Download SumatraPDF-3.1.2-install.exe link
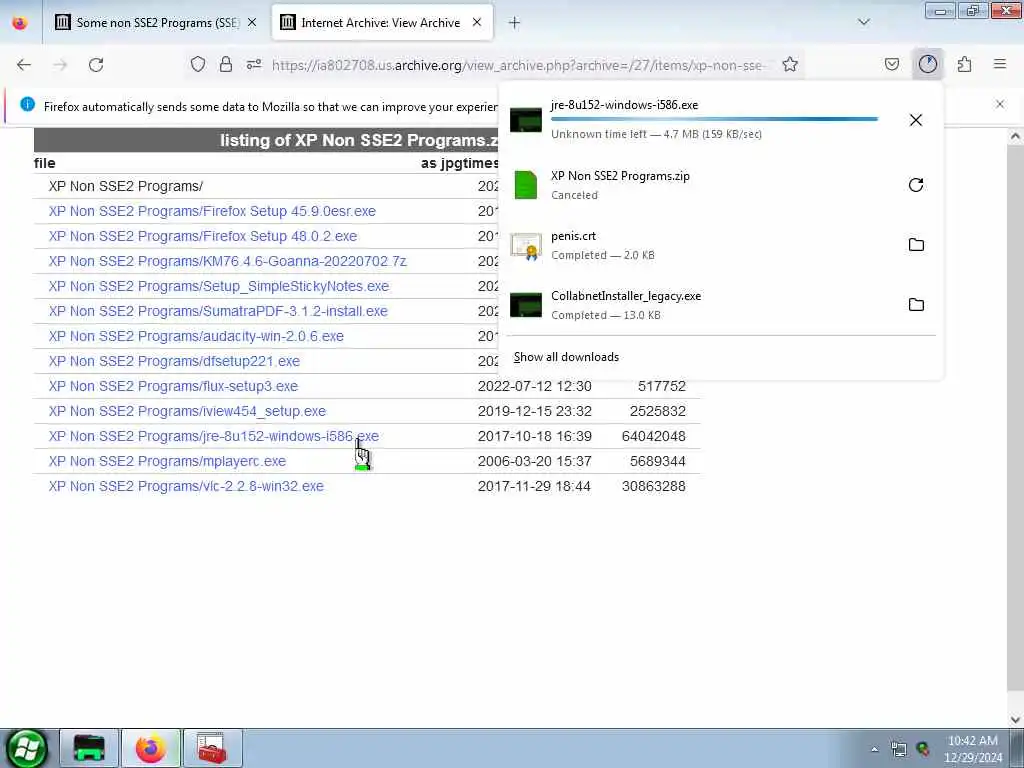The width and height of the screenshot is (1024, 768). (218, 312)
